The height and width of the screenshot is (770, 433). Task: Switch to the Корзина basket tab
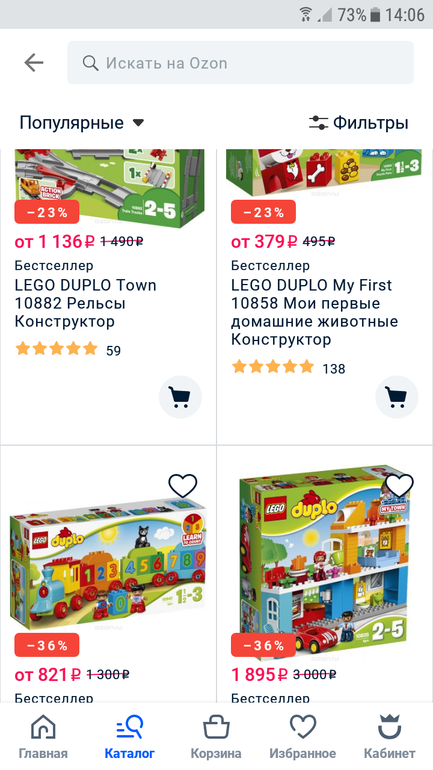coord(216,736)
